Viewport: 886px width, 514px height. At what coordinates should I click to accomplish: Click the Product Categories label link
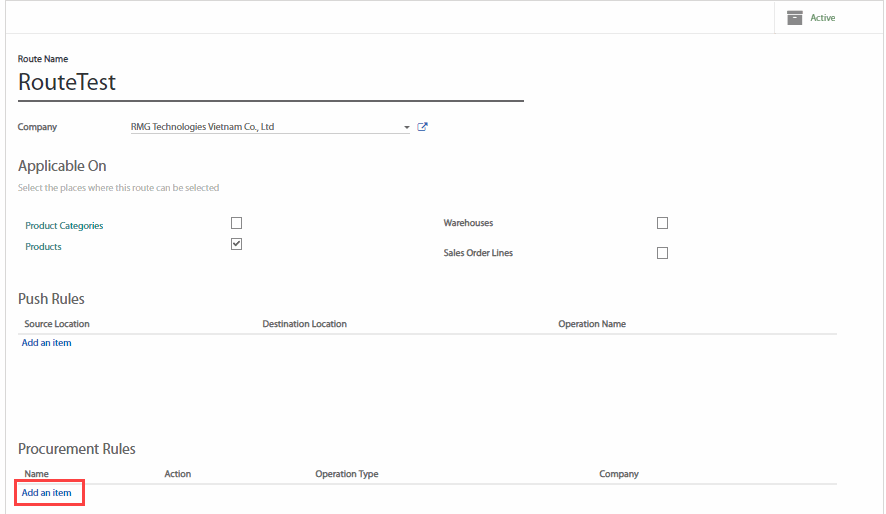[x=64, y=226]
